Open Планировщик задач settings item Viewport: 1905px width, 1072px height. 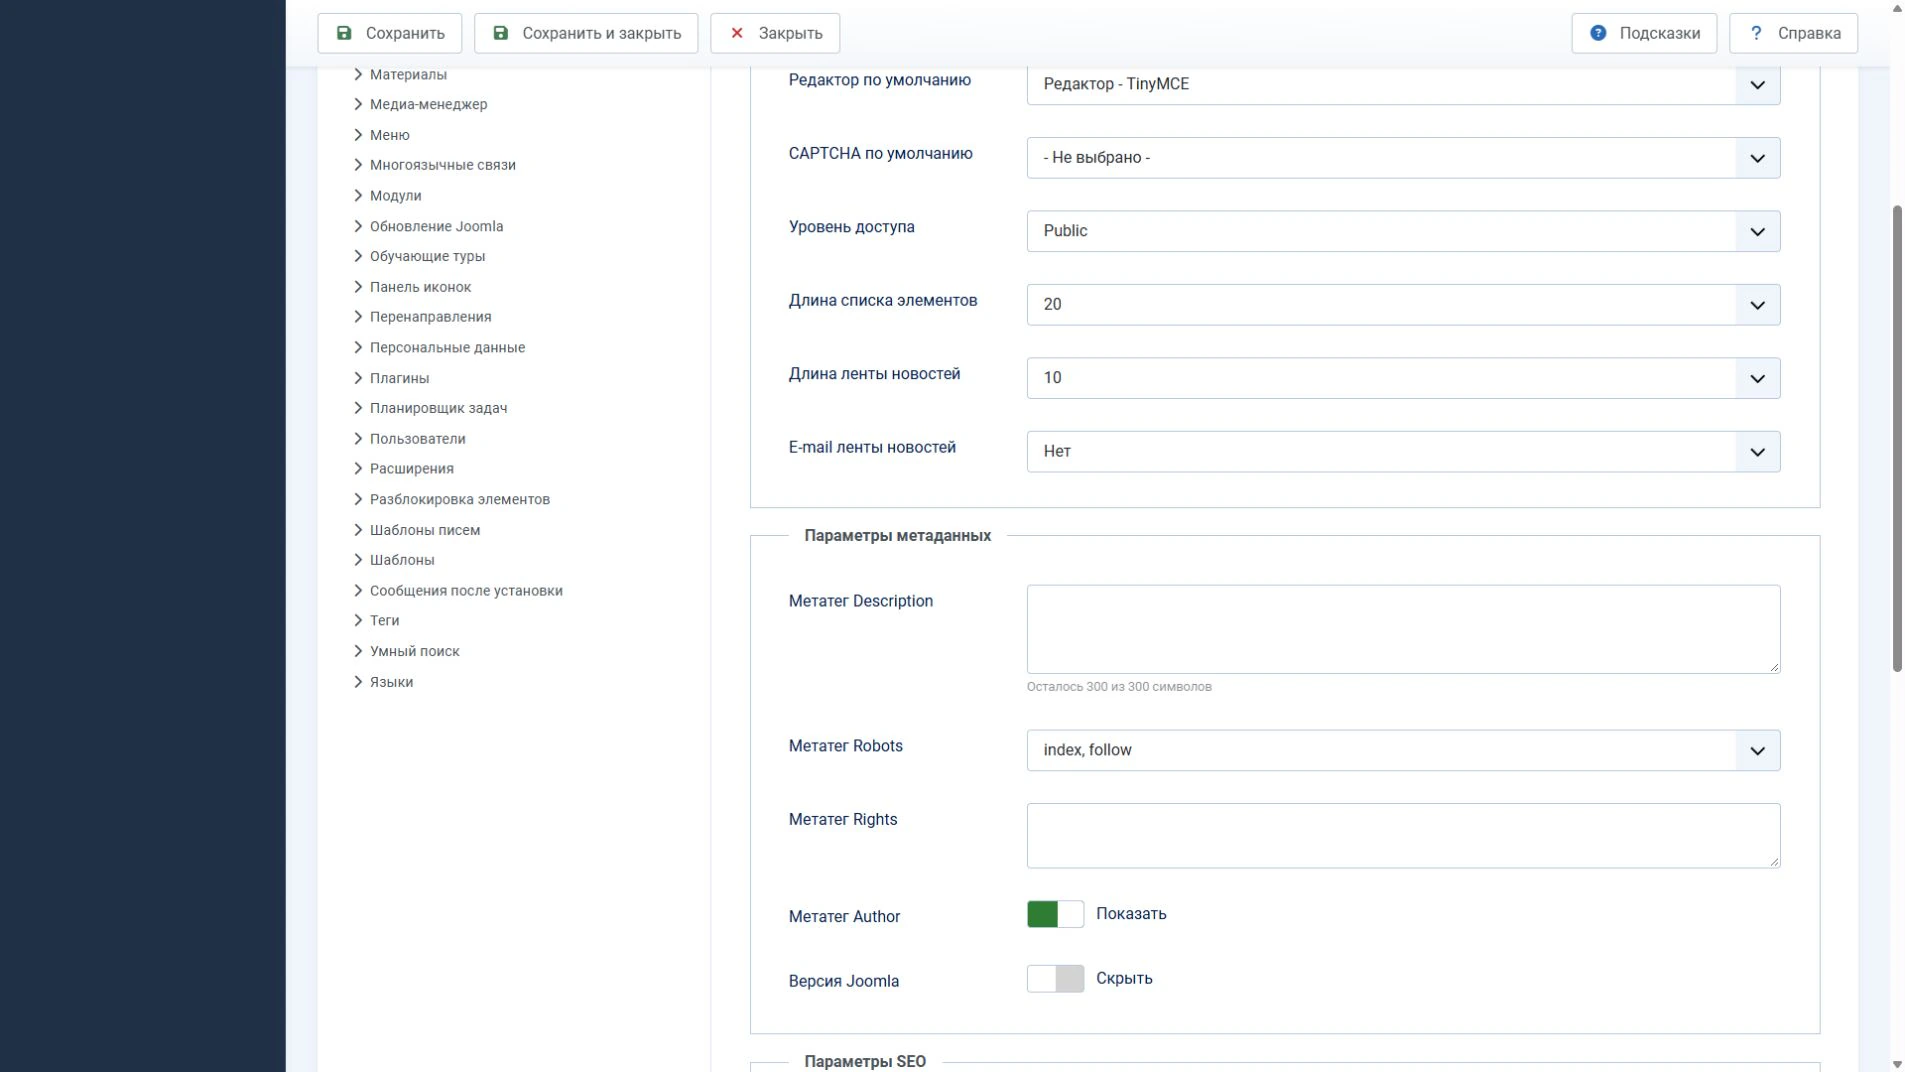click(438, 408)
